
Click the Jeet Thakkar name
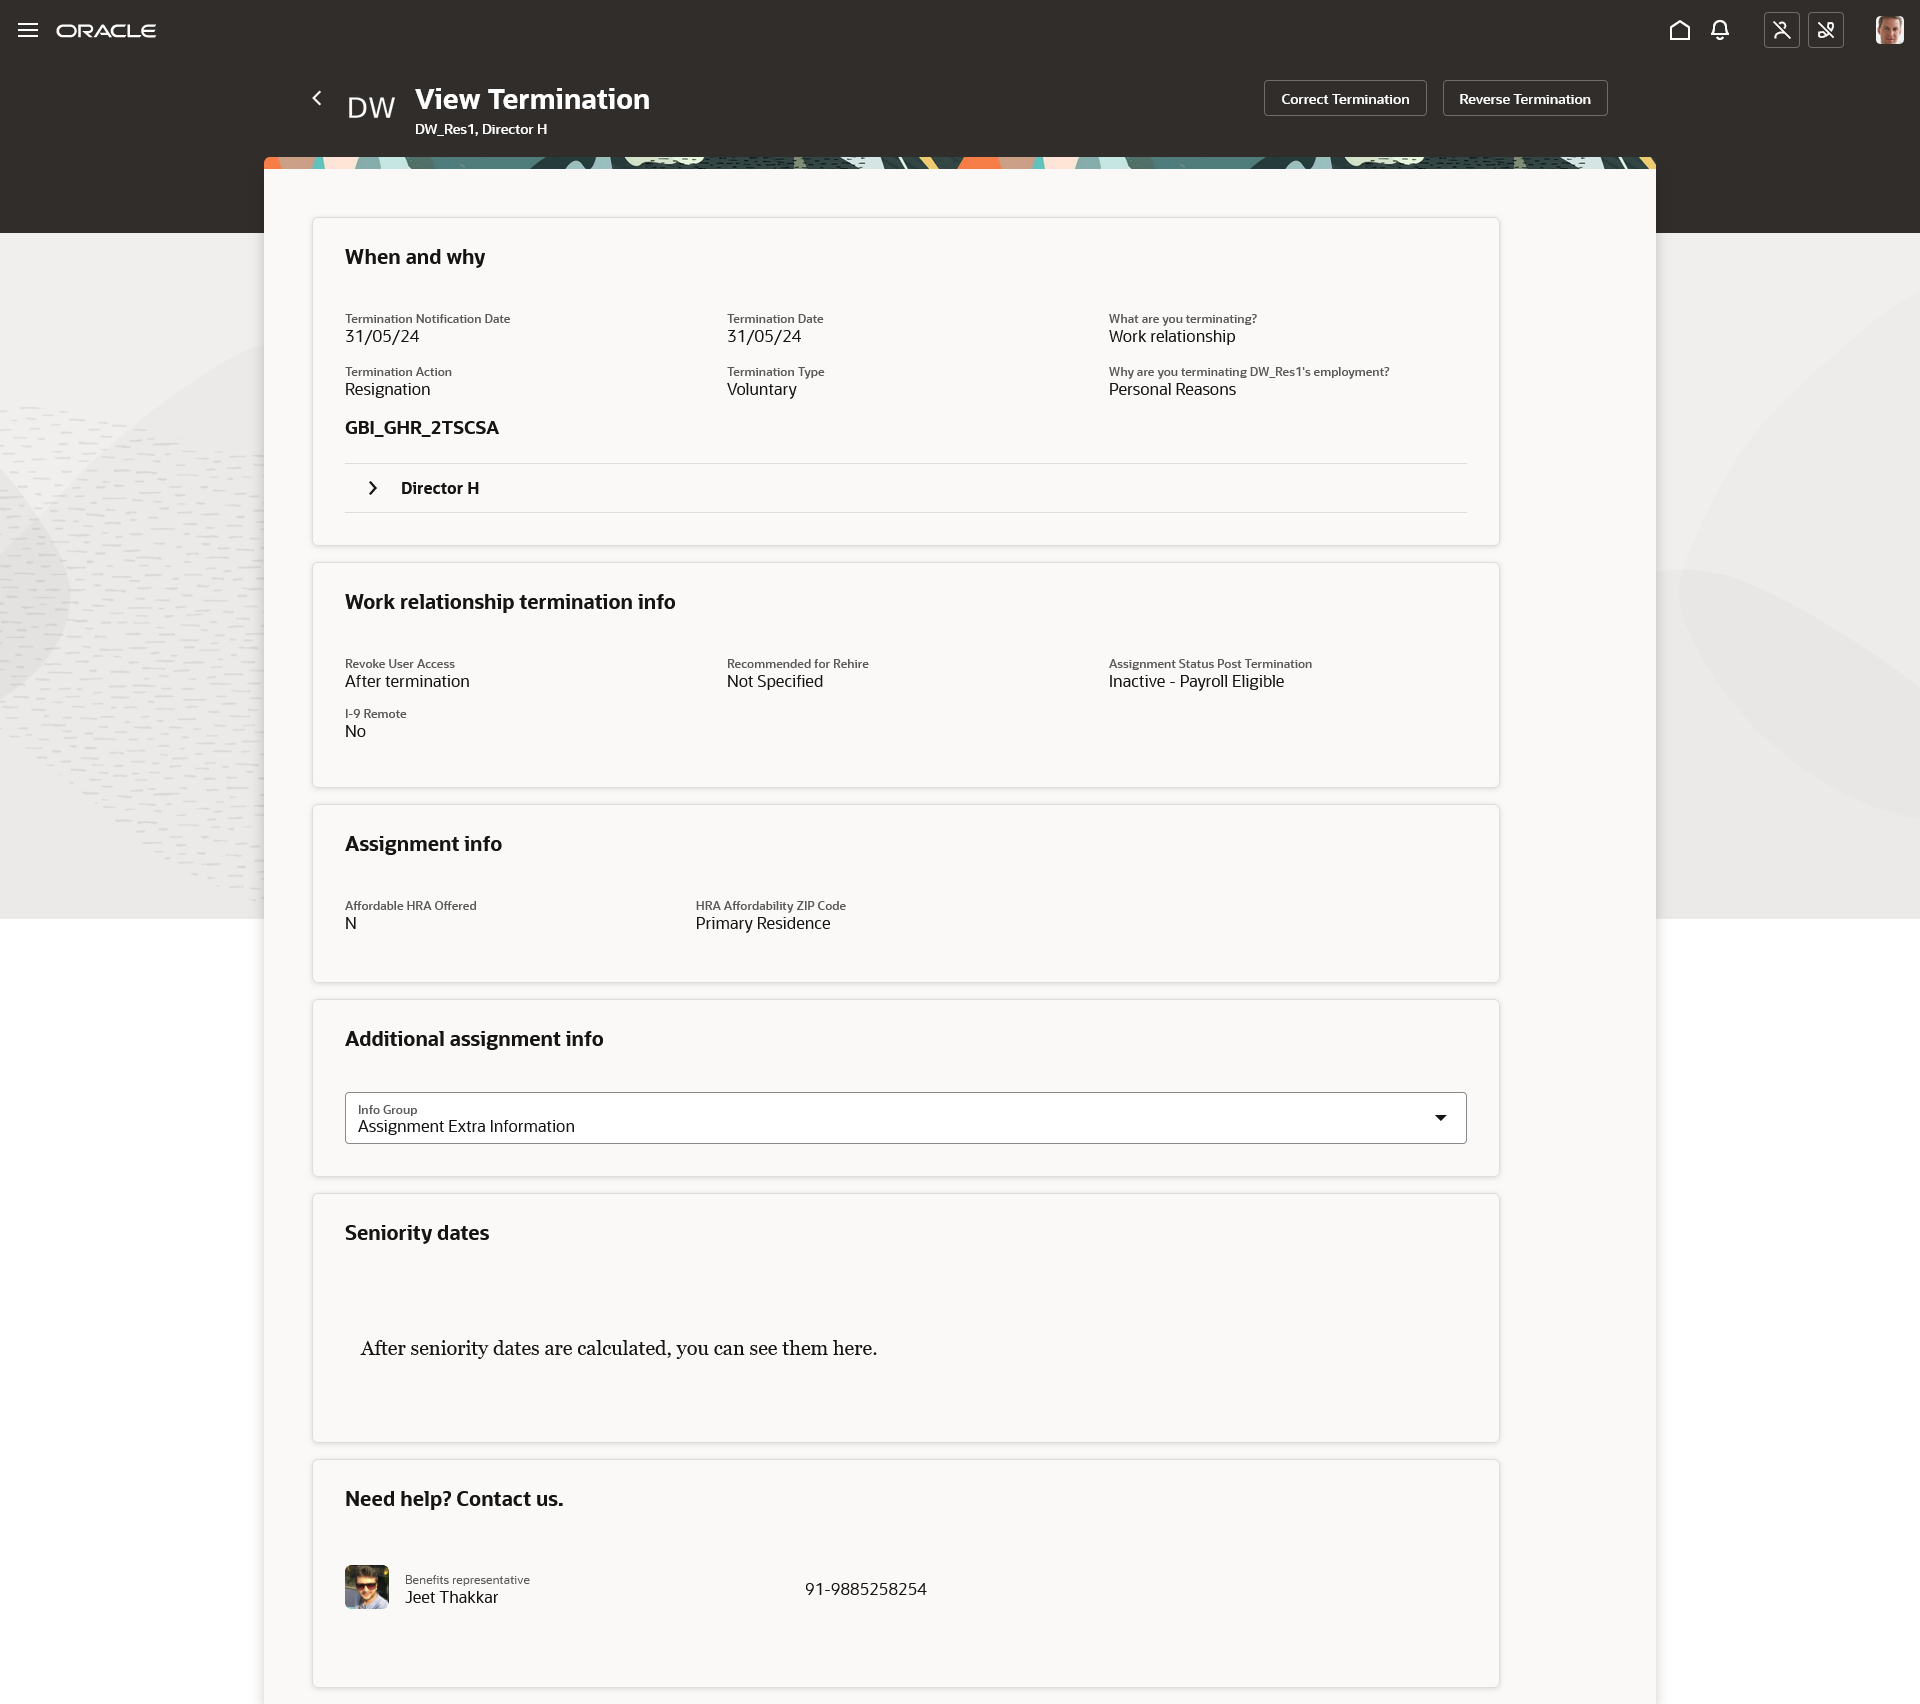coord(451,1598)
